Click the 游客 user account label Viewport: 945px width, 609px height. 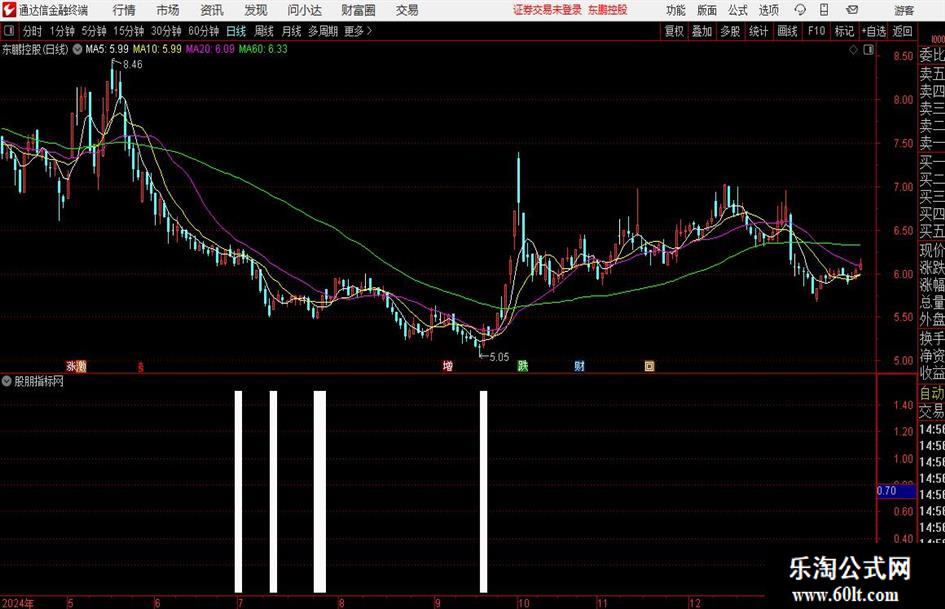(x=904, y=10)
